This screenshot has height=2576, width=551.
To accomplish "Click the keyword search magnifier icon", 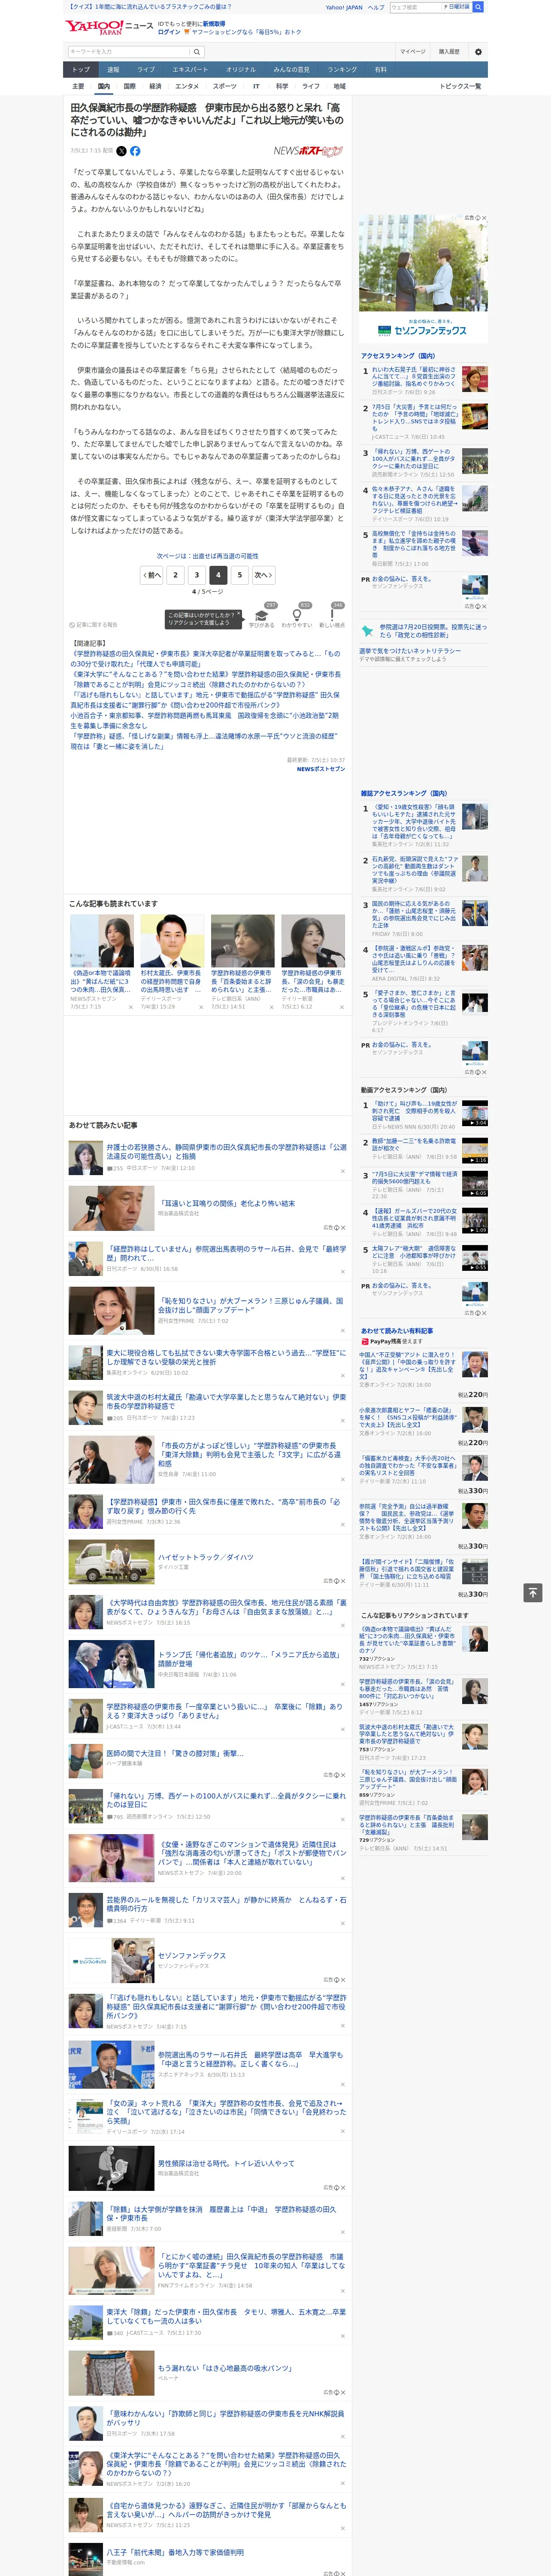I will click(197, 52).
